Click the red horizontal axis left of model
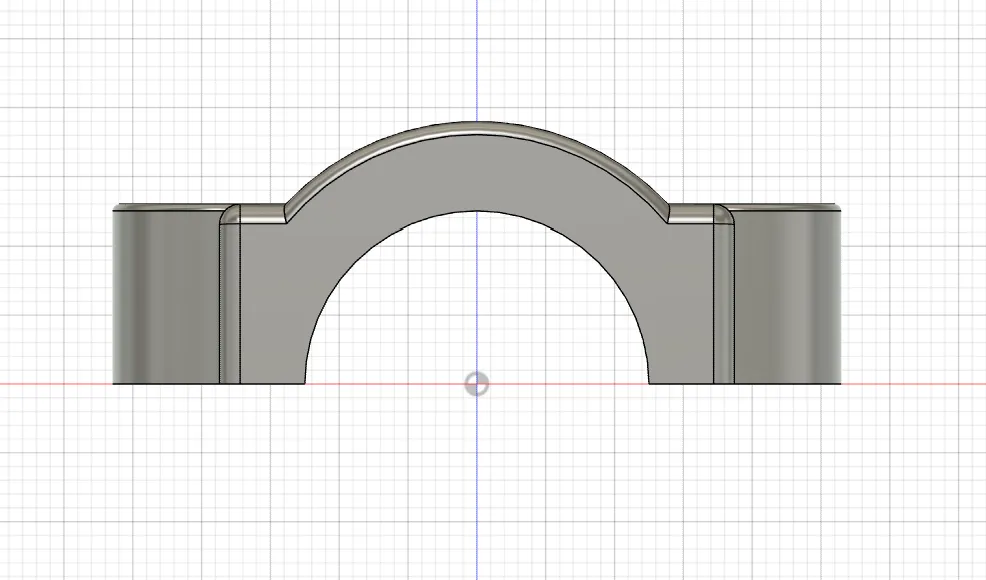The height and width of the screenshot is (580, 986). pos(55,384)
